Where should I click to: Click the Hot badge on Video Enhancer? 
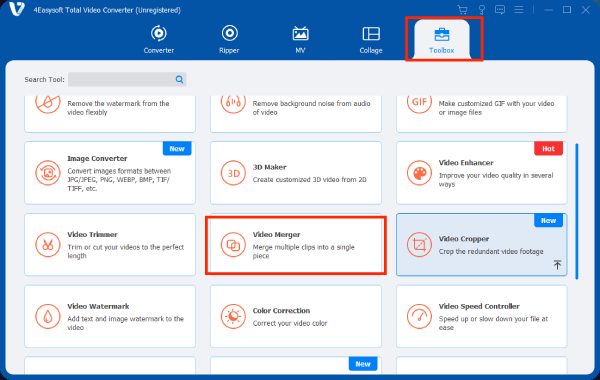[x=548, y=148]
